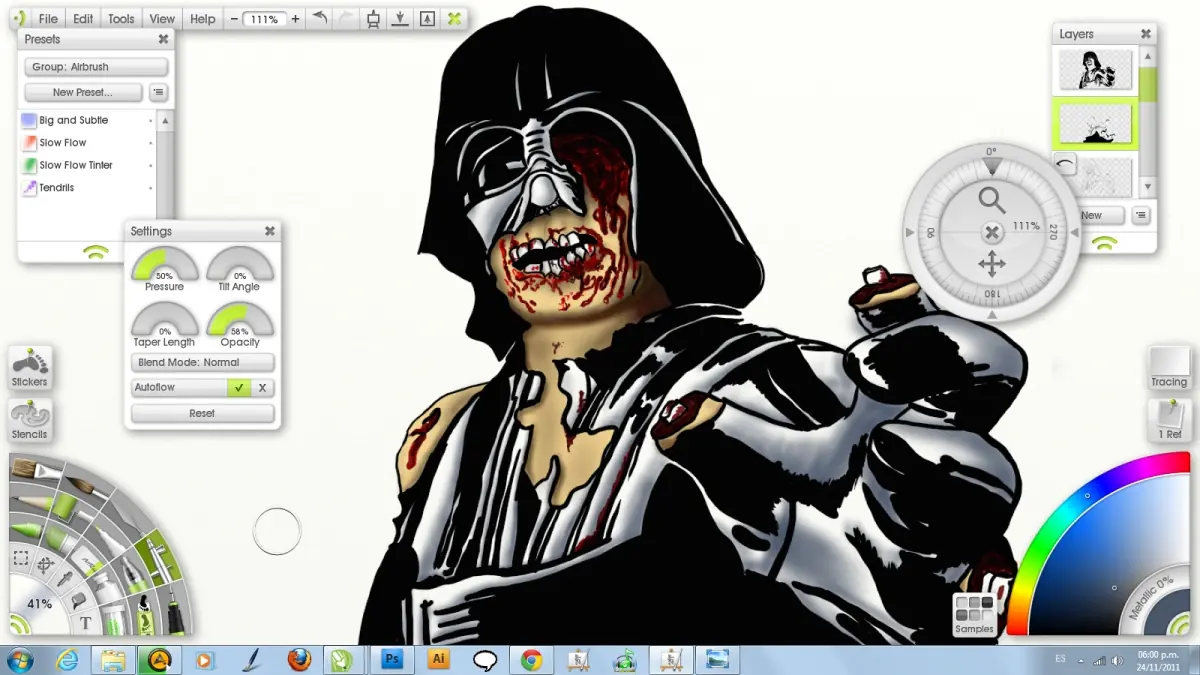Open the Help menu

tap(203, 19)
